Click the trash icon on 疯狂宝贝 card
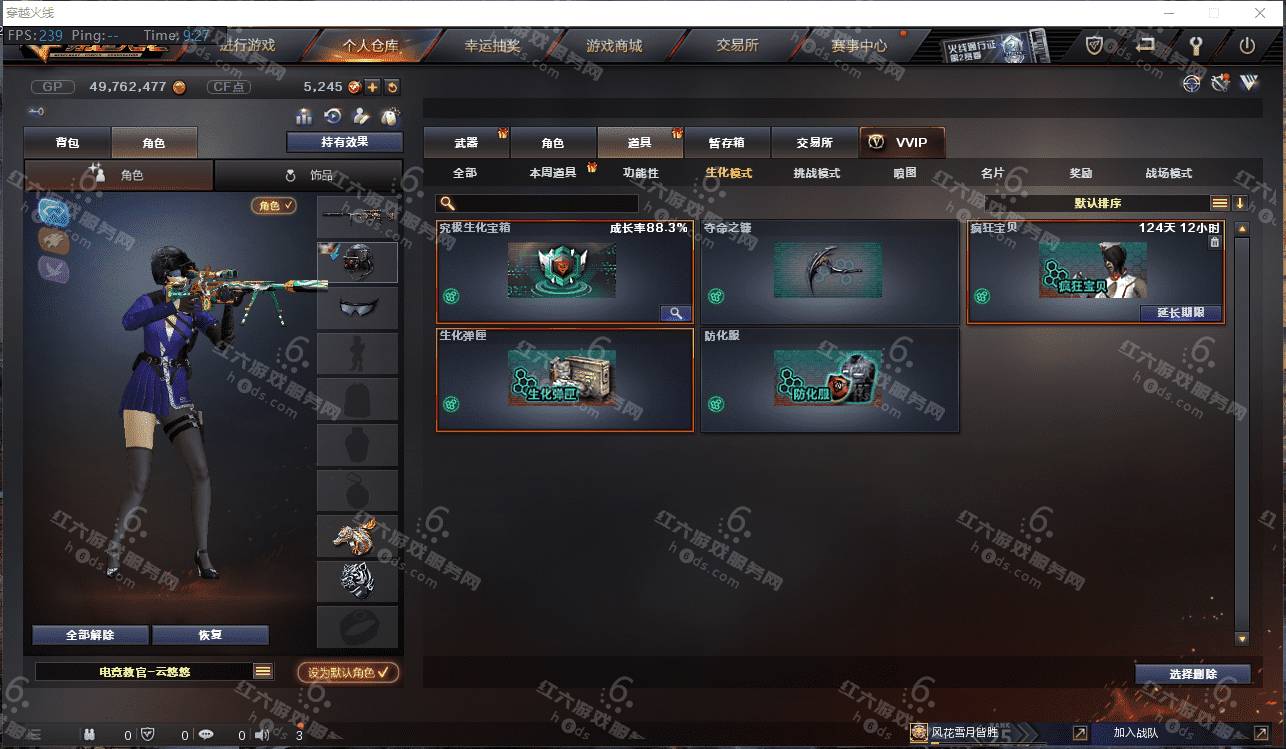The height and width of the screenshot is (749, 1286). coord(1214,242)
